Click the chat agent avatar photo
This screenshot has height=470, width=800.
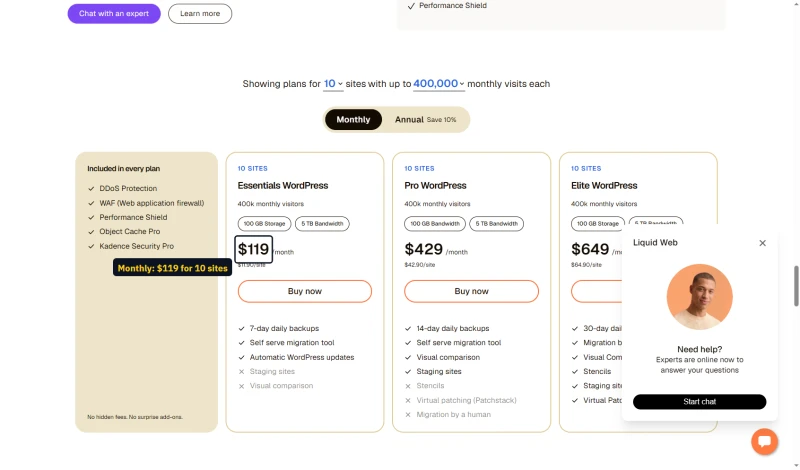point(699,296)
